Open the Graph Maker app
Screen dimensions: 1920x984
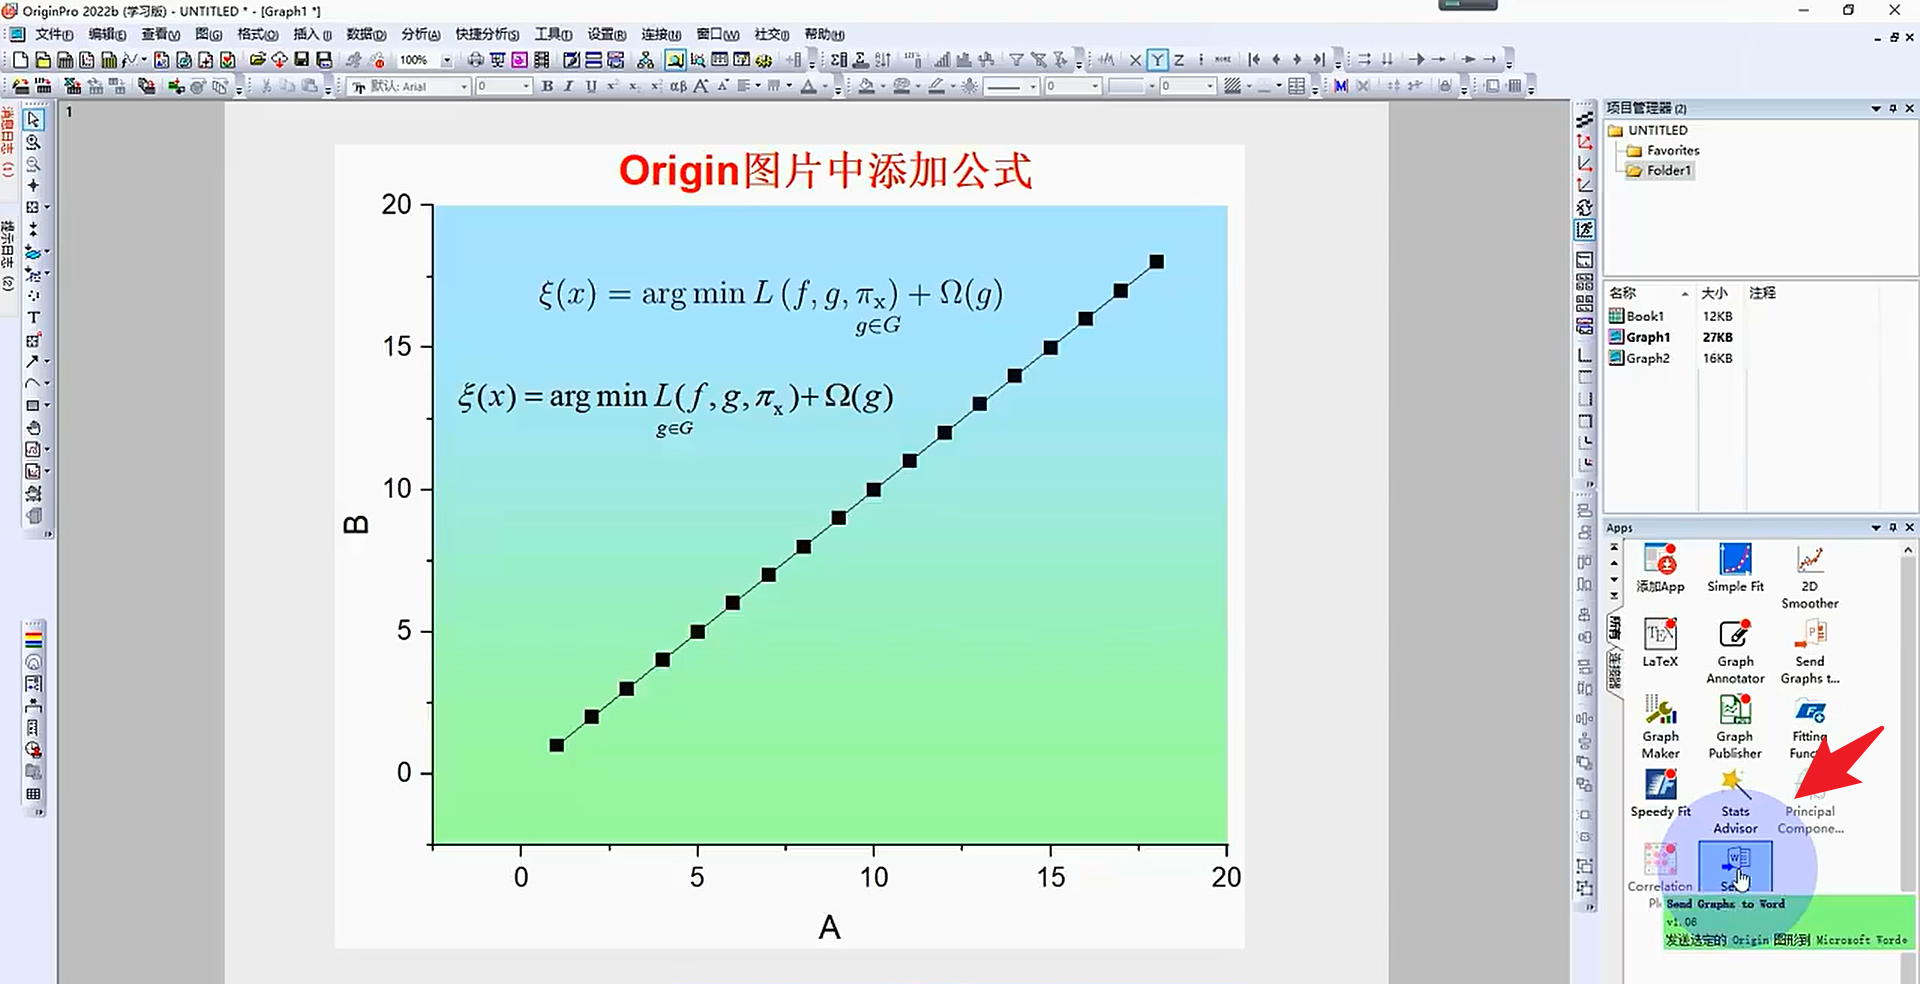(1660, 727)
